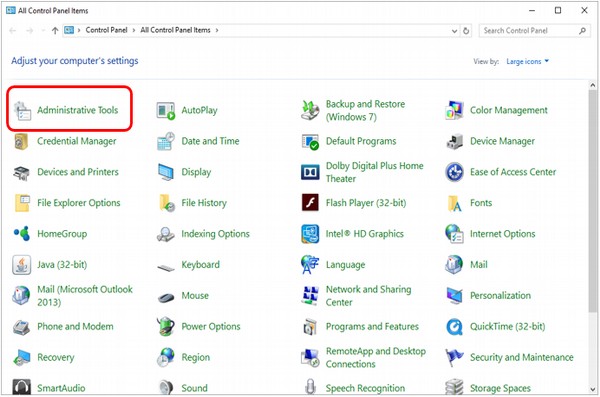This screenshot has width=600, height=397.
Task: Expand the address bar history dropdown arrow
Action: pos(454,31)
